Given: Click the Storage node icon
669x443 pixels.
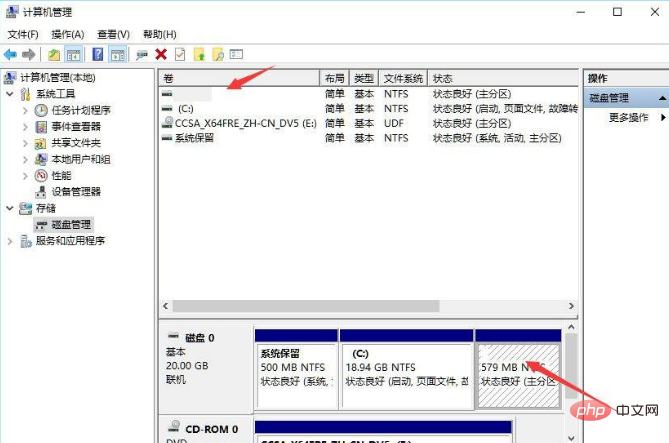Looking at the screenshot, I should point(26,208).
